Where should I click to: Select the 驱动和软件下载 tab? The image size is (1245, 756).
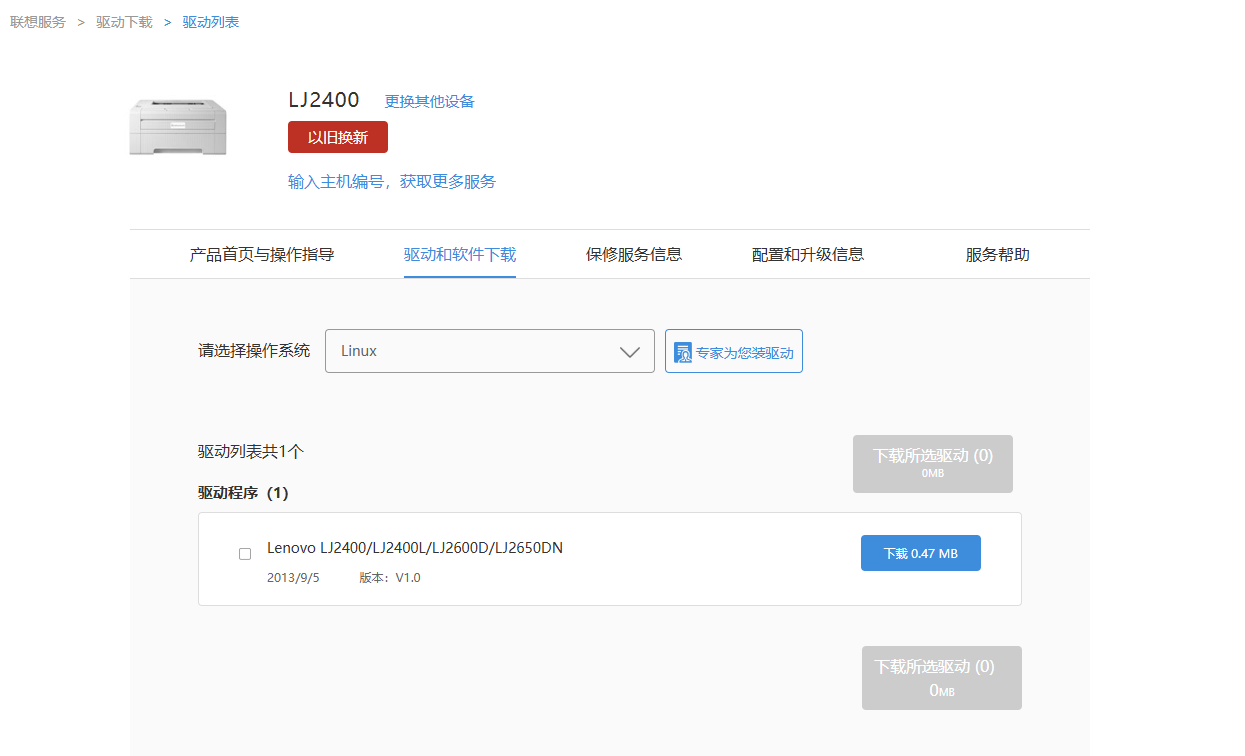tap(460, 254)
